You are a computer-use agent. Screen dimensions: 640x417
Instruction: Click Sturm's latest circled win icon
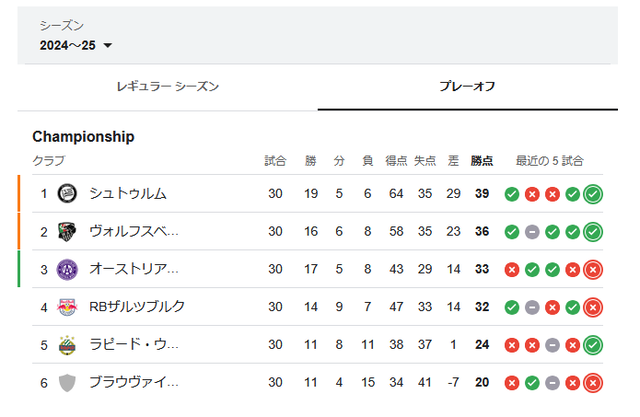coord(593,193)
